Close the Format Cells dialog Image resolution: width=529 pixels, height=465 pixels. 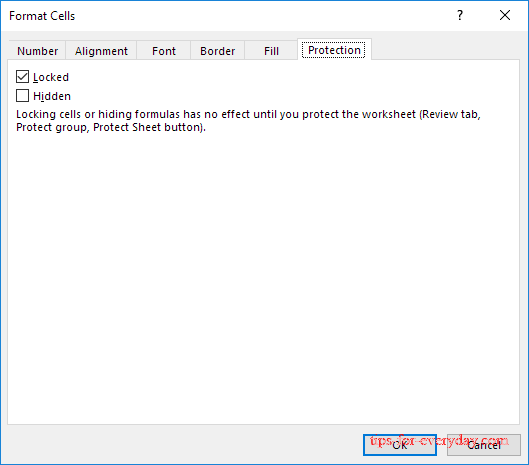(x=505, y=15)
